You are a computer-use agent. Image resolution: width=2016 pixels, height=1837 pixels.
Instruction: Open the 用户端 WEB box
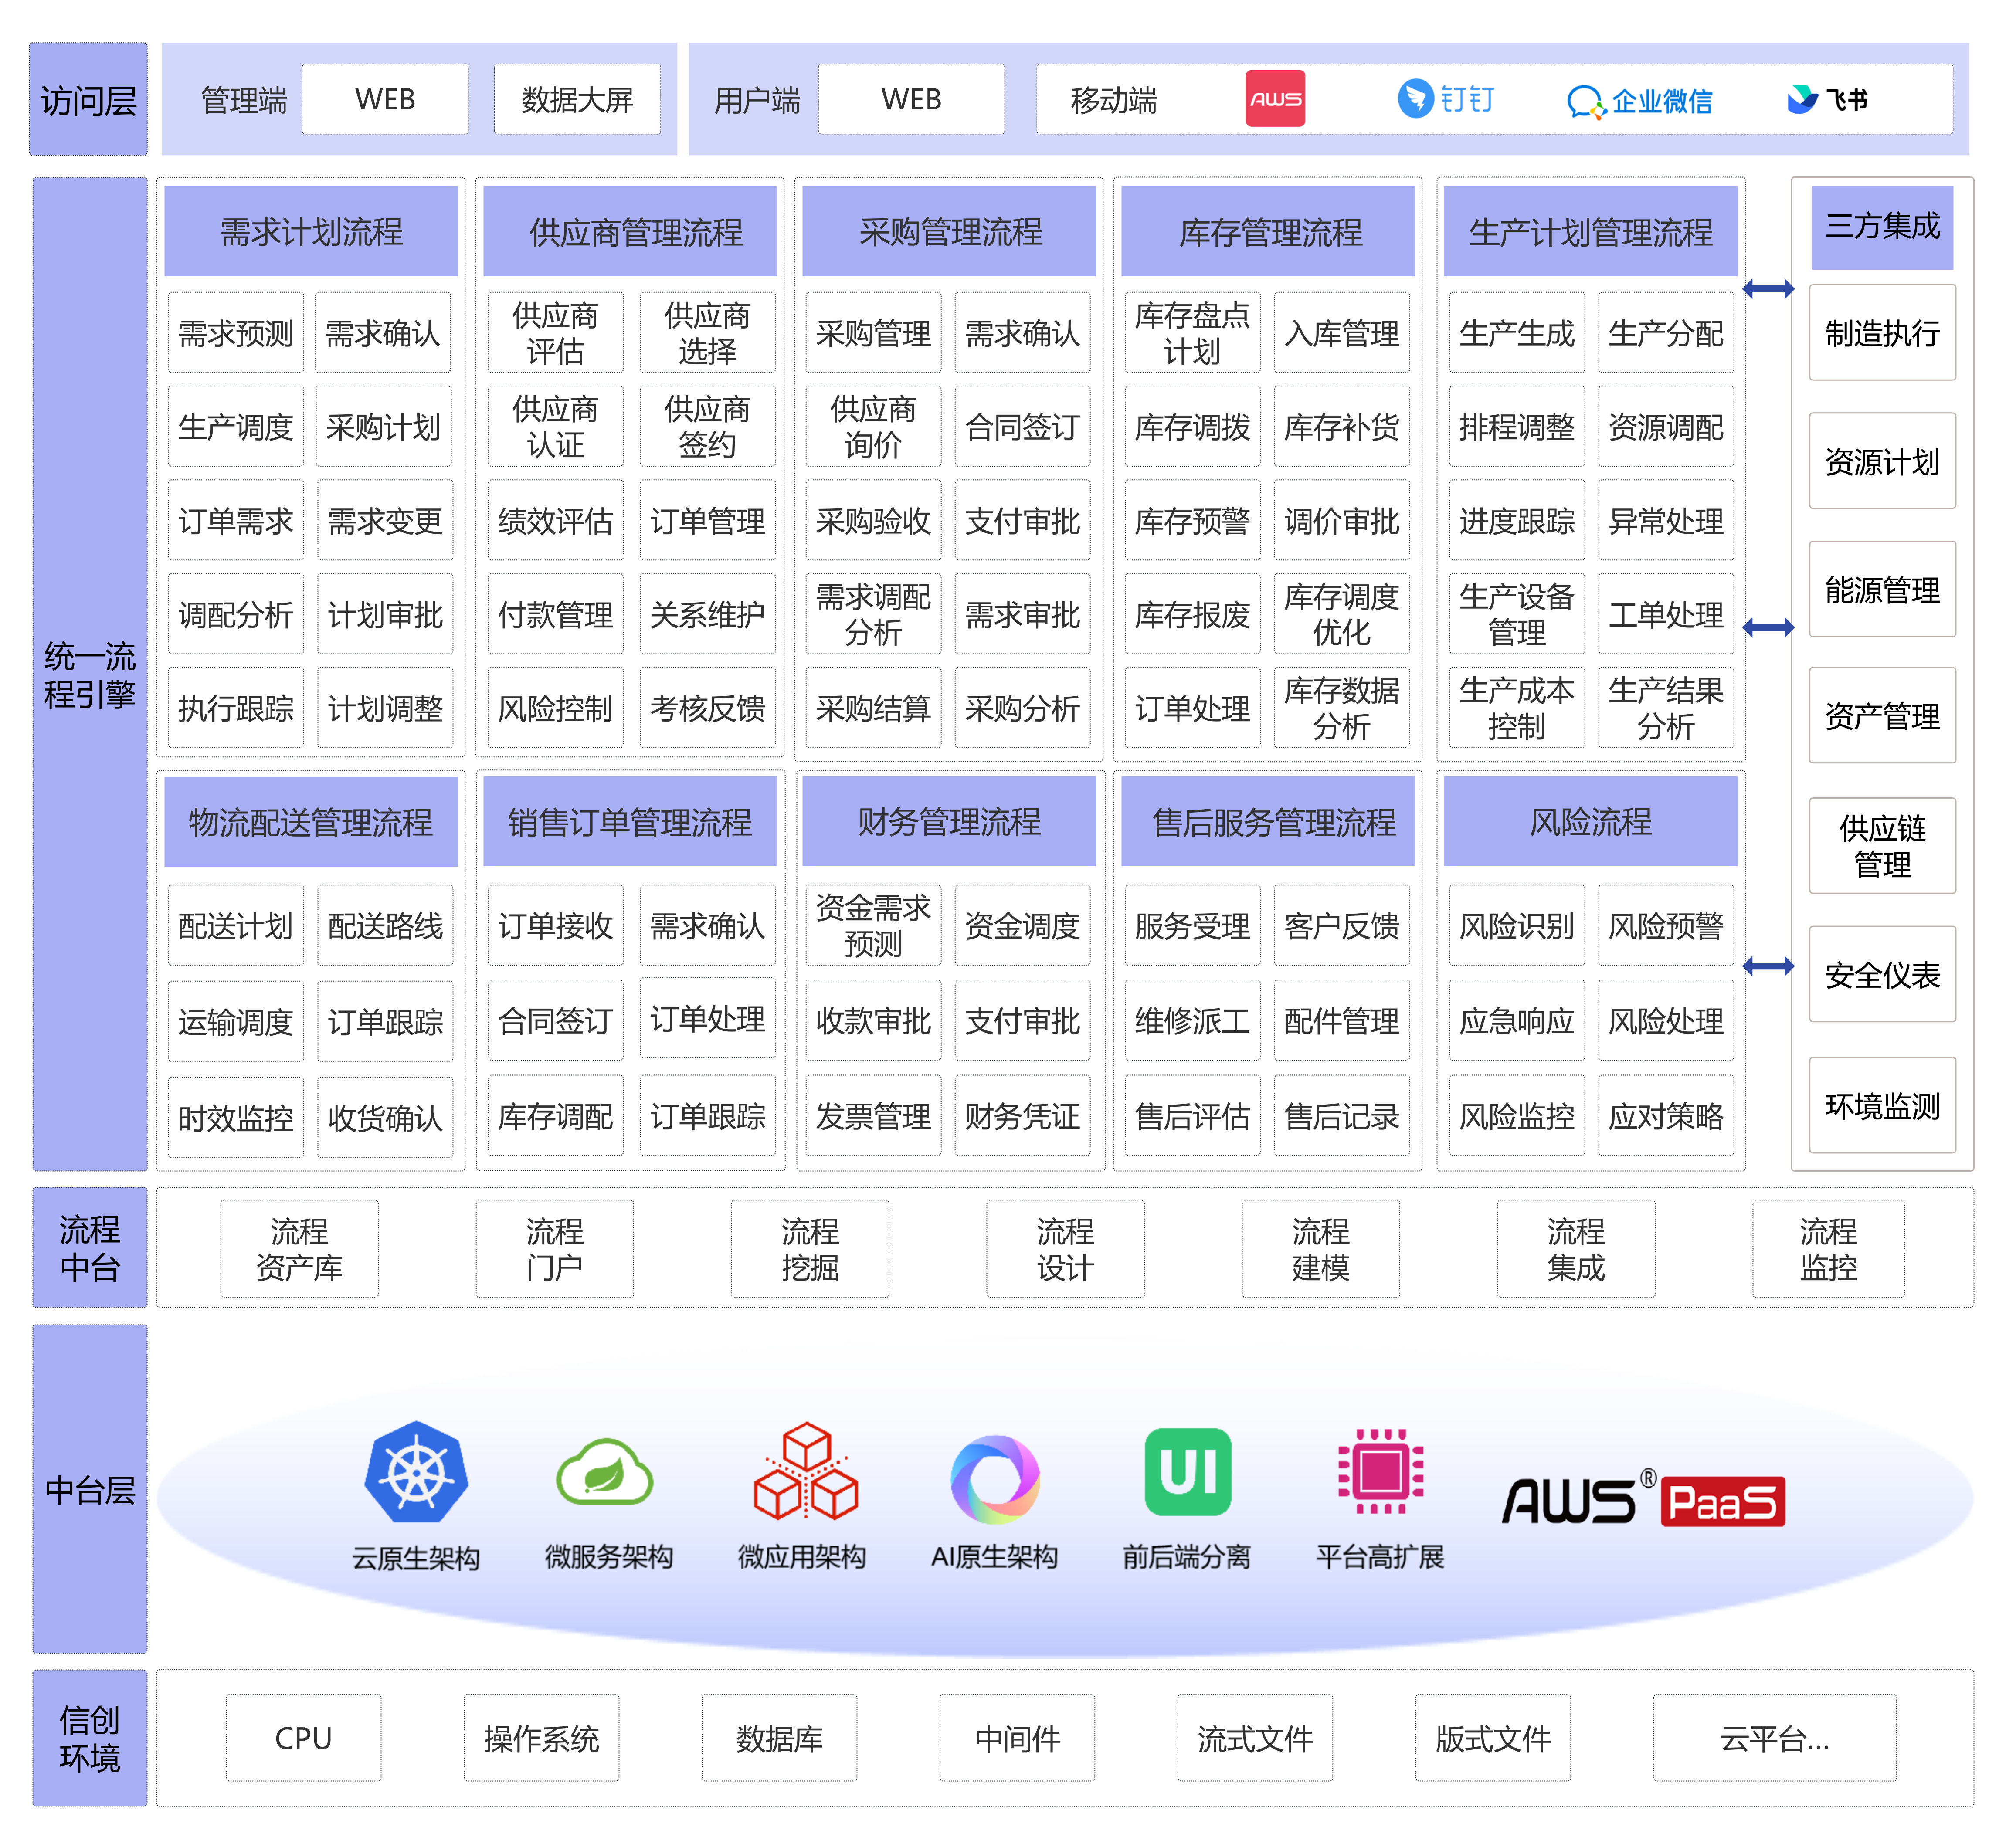(911, 99)
